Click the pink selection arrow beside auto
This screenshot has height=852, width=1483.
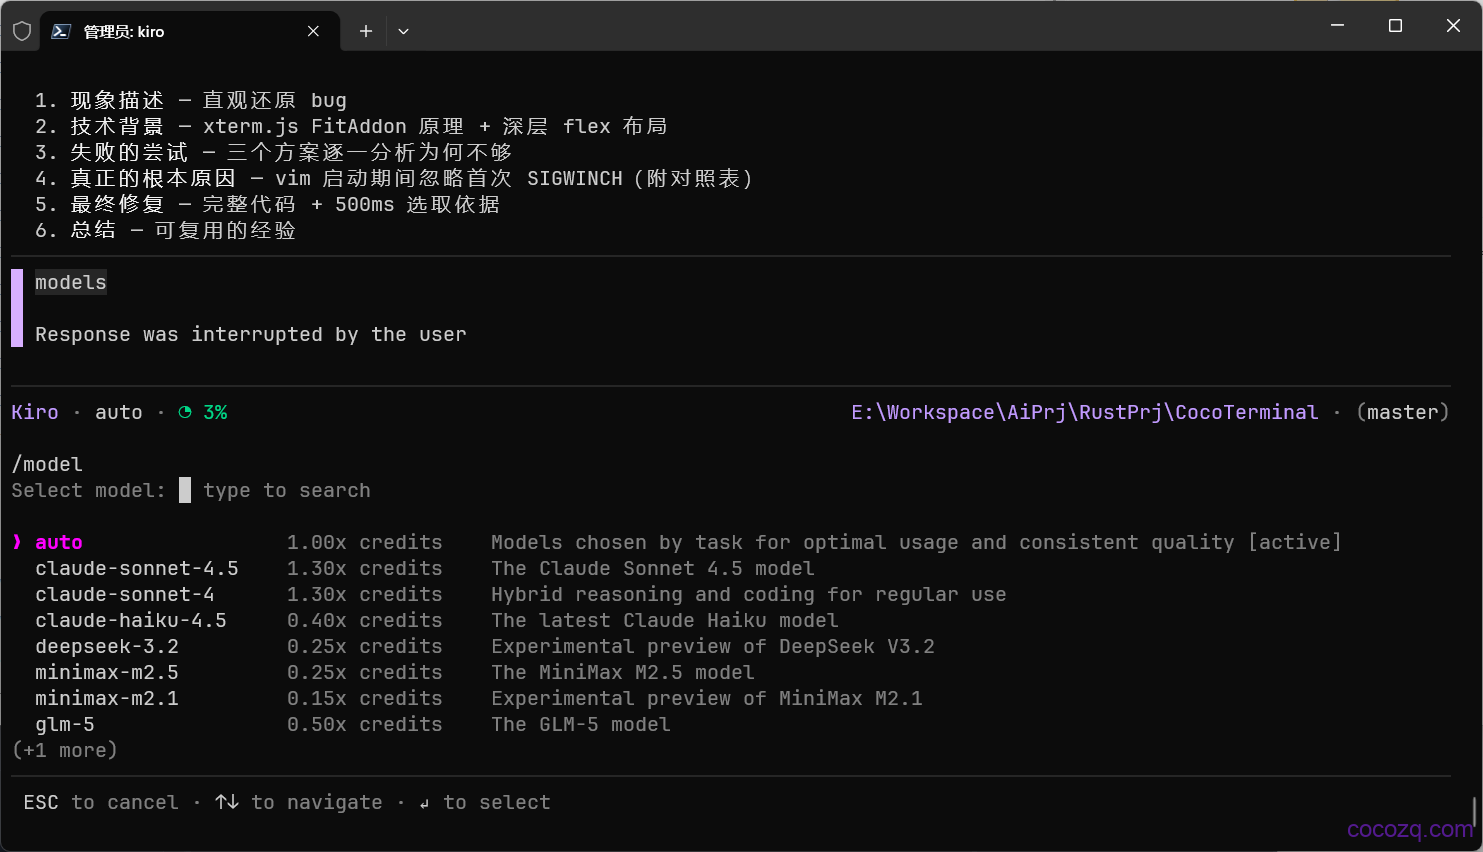pyautogui.click(x=17, y=542)
